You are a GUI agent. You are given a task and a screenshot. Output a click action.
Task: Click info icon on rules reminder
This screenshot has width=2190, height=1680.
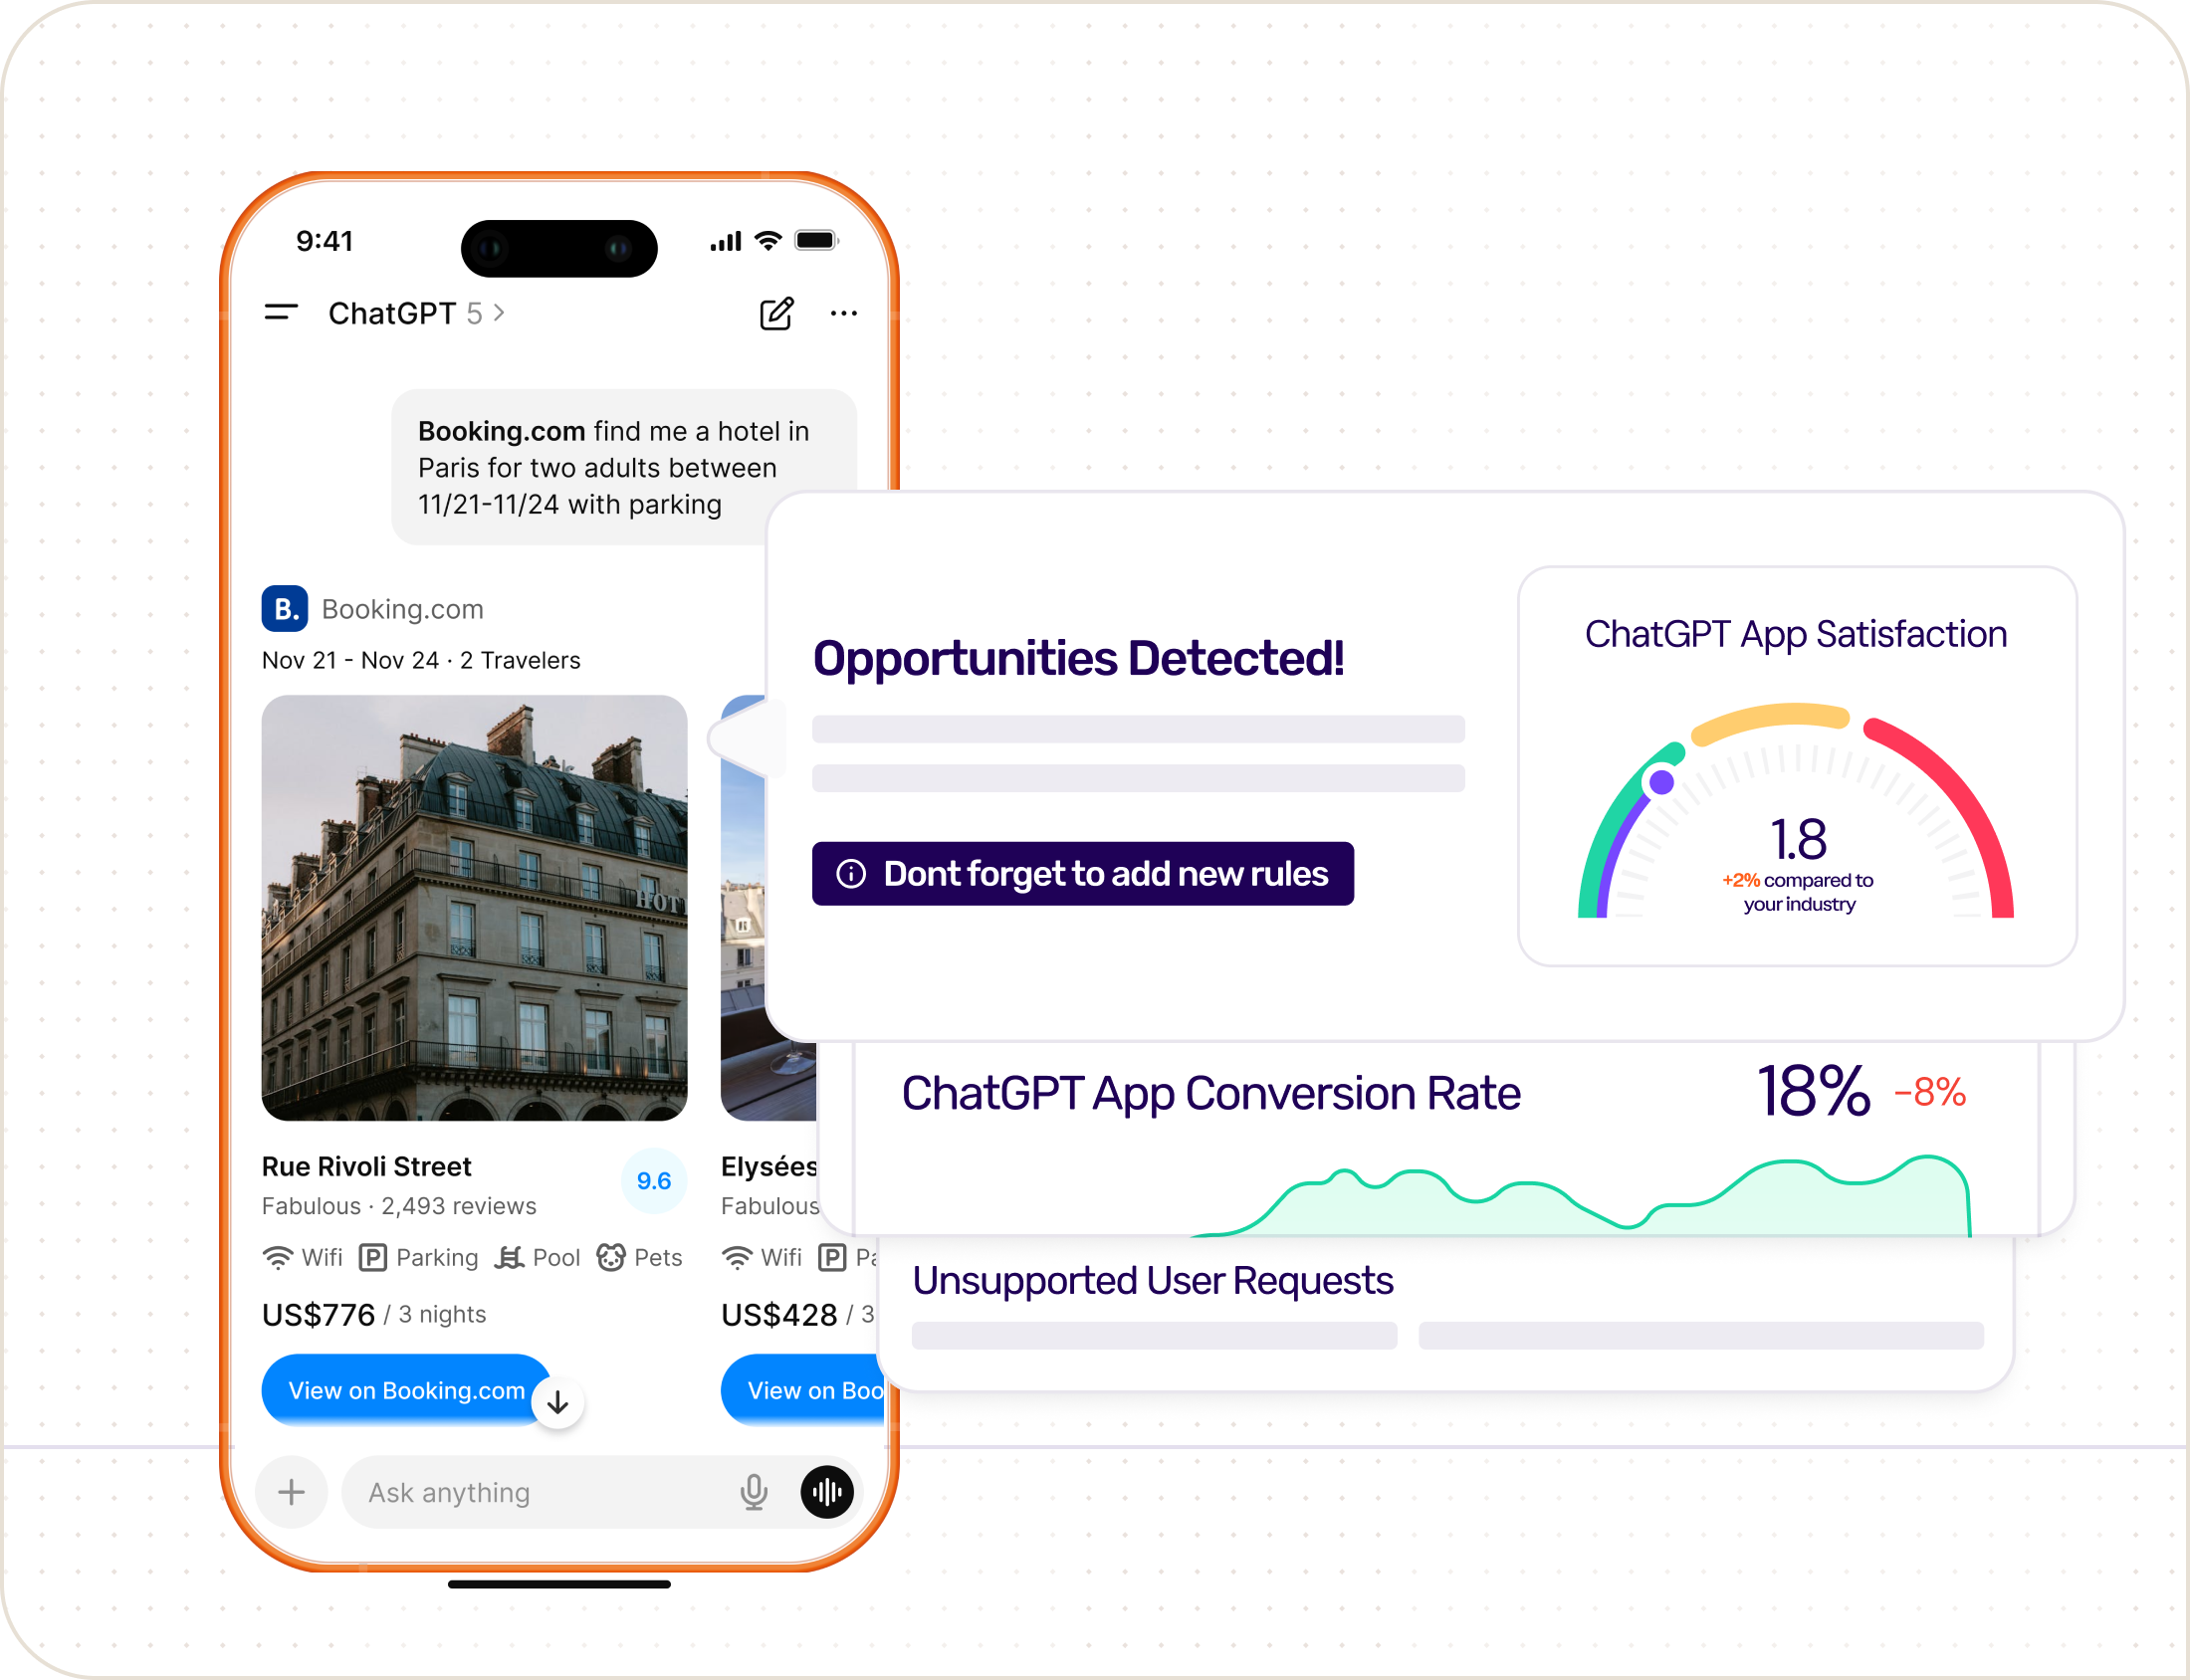851,874
